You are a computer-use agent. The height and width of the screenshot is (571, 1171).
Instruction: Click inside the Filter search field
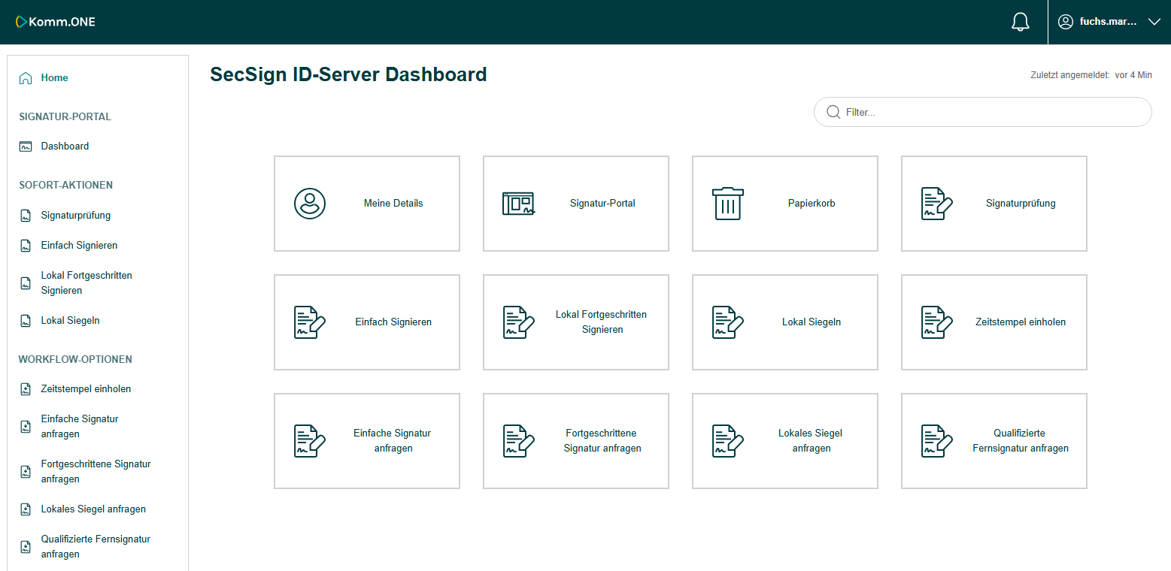(x=983, y=112)
